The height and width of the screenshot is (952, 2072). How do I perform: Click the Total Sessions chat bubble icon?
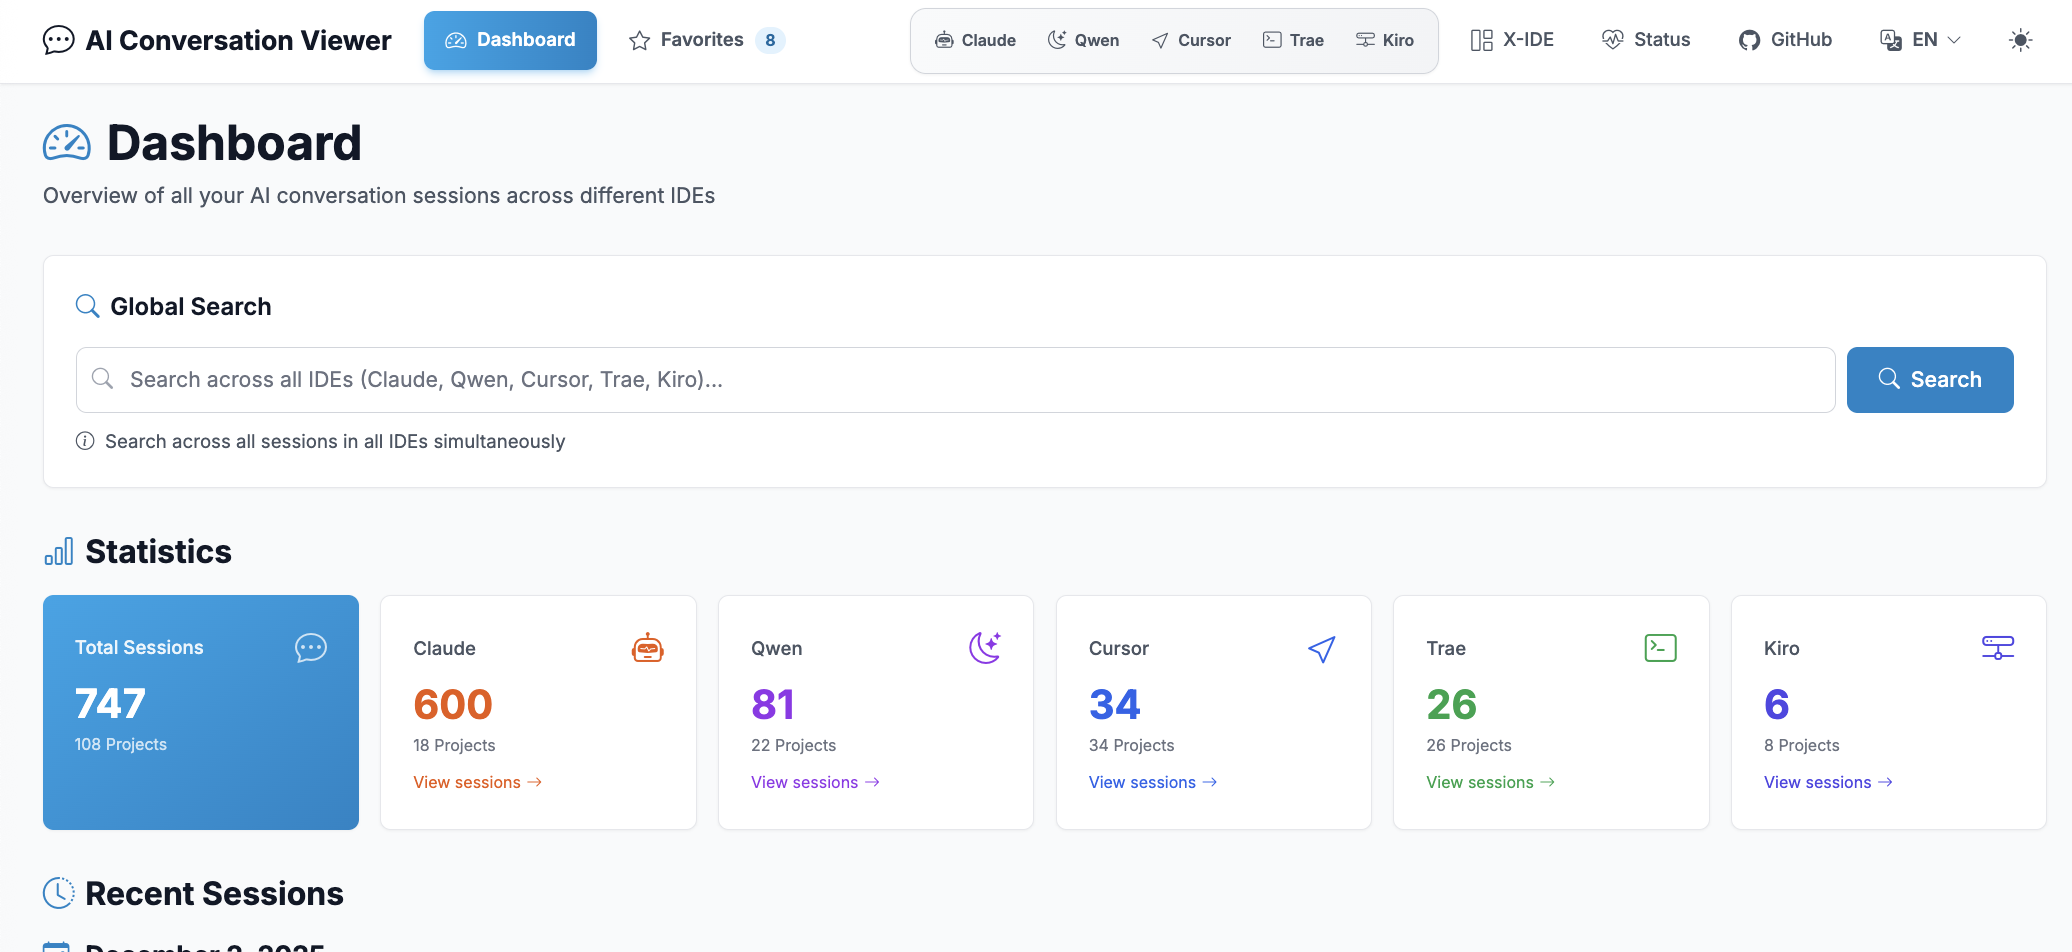click(311, 648)
